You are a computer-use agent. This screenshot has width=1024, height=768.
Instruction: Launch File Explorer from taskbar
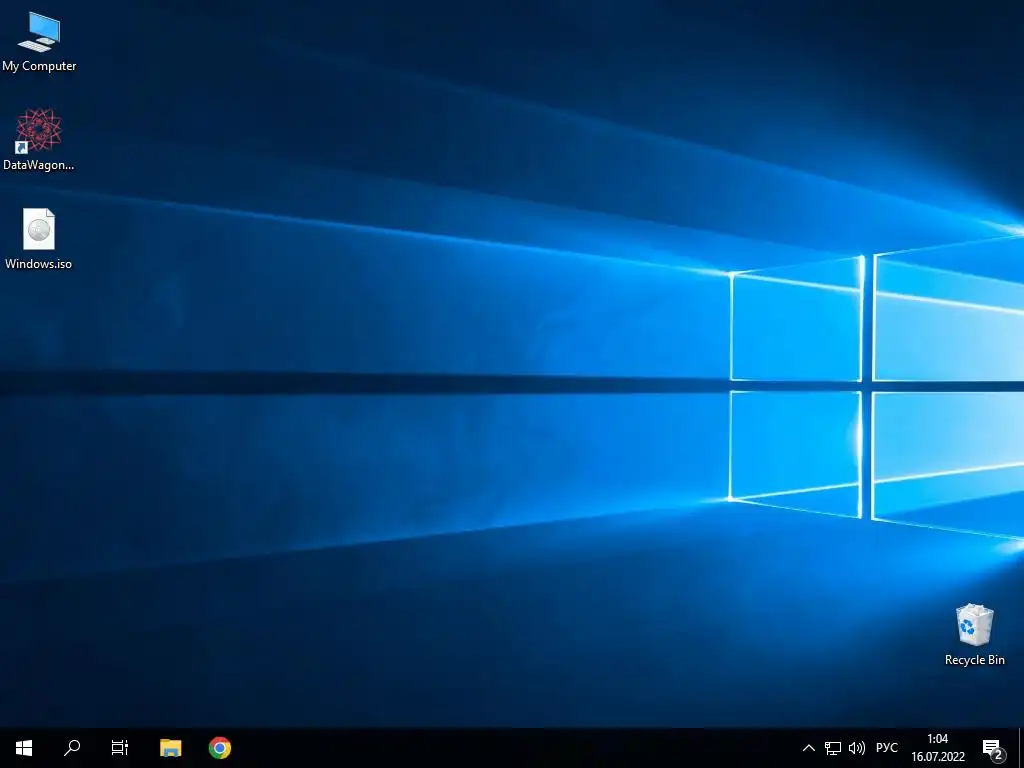170,748
